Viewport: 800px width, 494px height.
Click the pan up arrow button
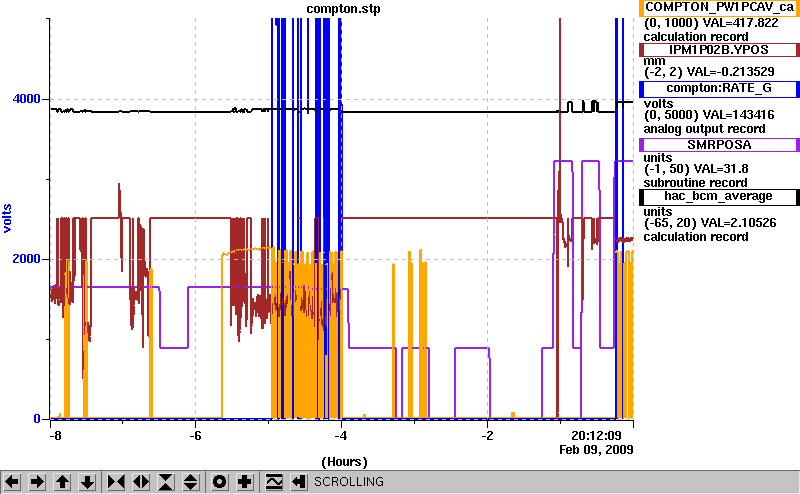(62, 482)
